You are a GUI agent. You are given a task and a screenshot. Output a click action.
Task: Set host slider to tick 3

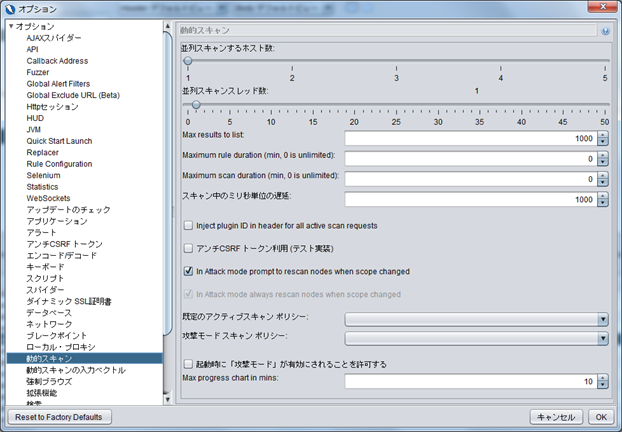click(x=396, y=61)
